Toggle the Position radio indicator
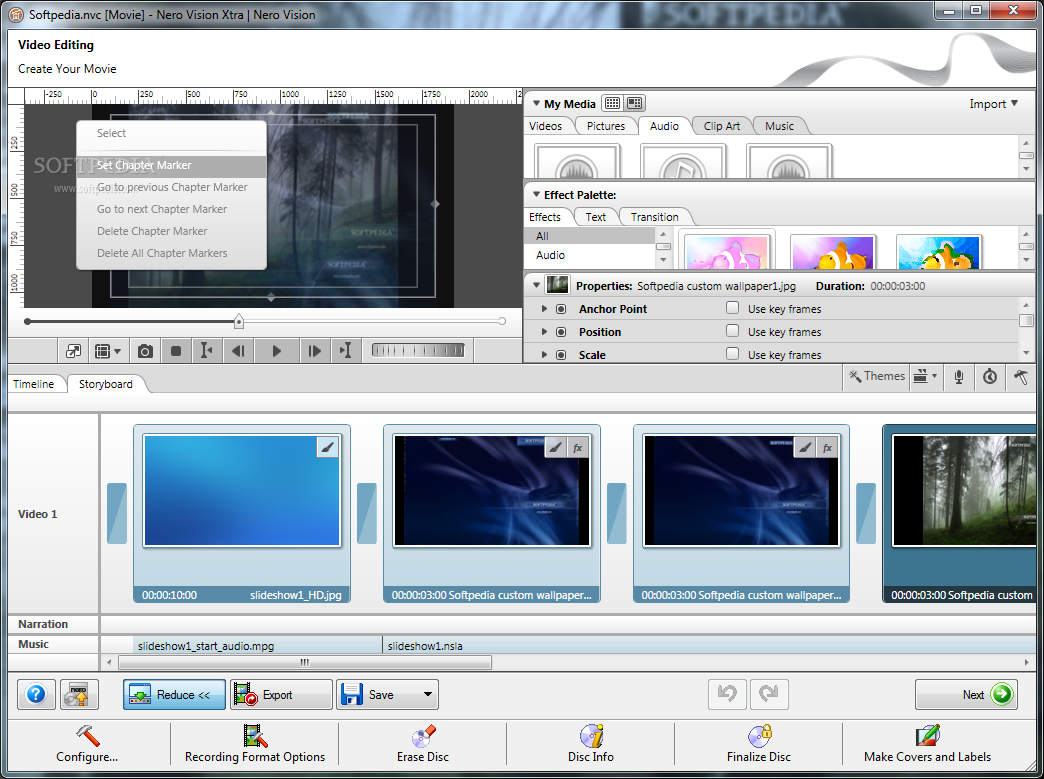The height and width of the screenshot is (779, 1044). [561, 332]
